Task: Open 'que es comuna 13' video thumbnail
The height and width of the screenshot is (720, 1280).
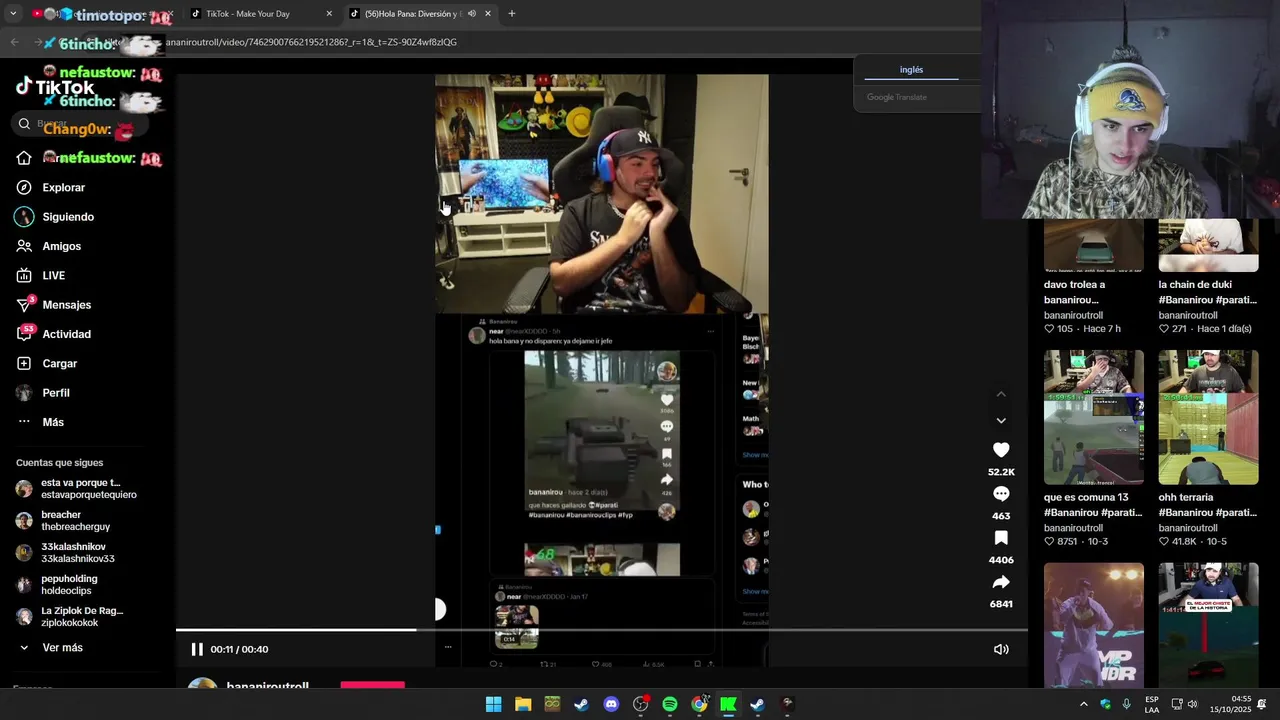Action: 1093,417
